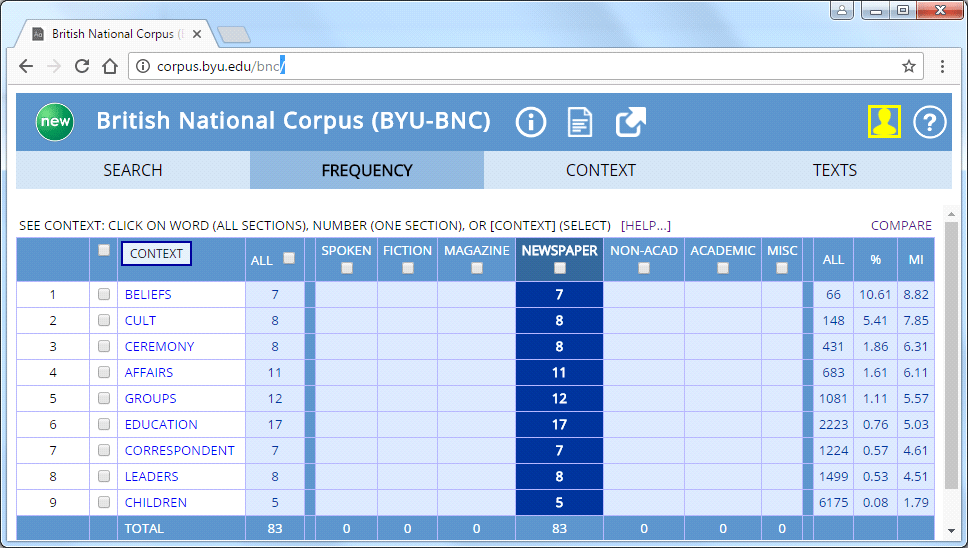Click the green 'new' circle icon
The image size is (968, 548).
[55, 122]
